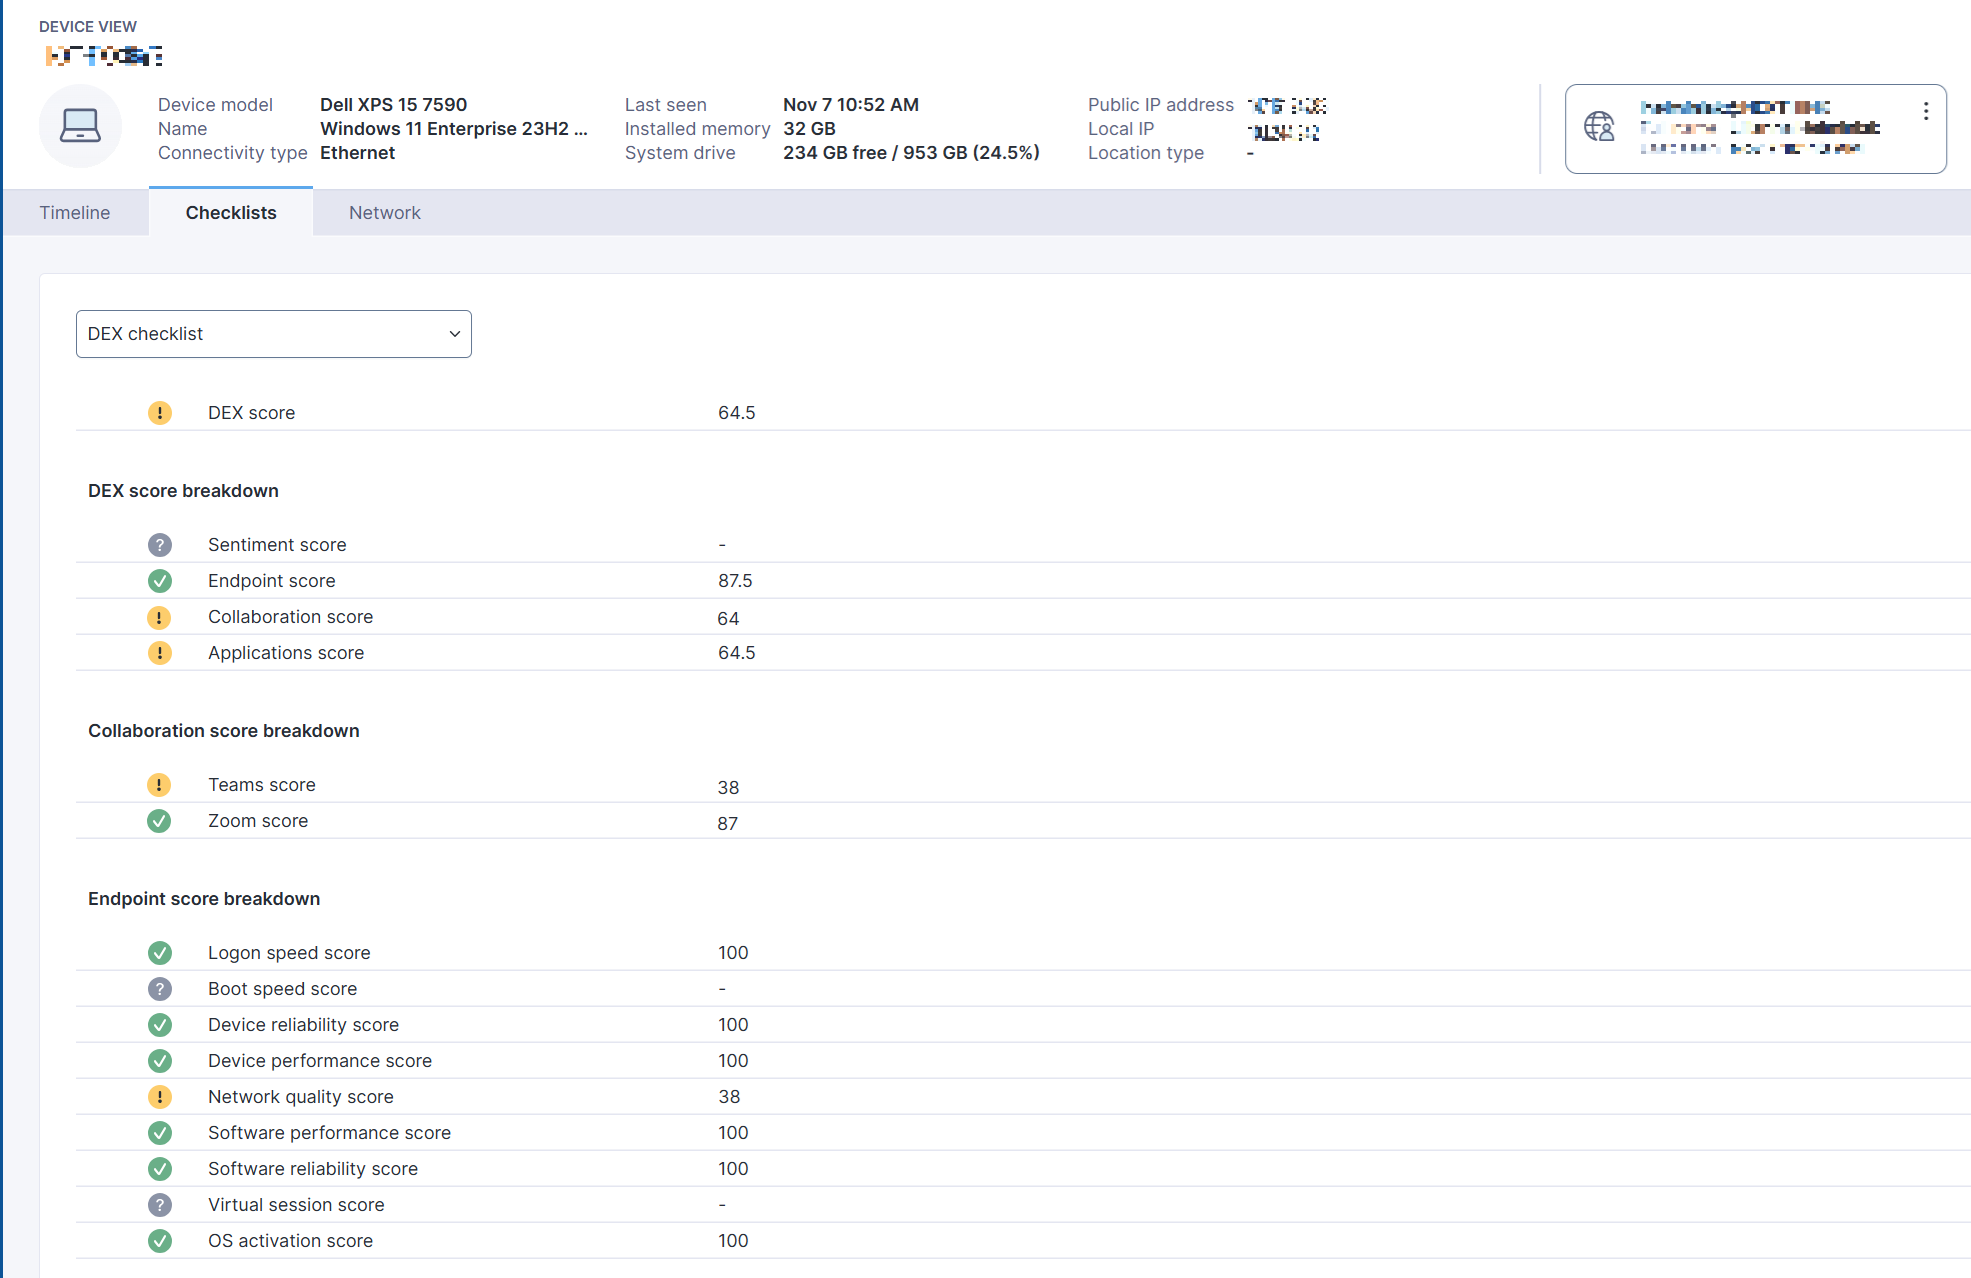Click the Zoom score green check icon
The height and width of the screenshot is (1278, 1971).
click(x=160, y=821)
